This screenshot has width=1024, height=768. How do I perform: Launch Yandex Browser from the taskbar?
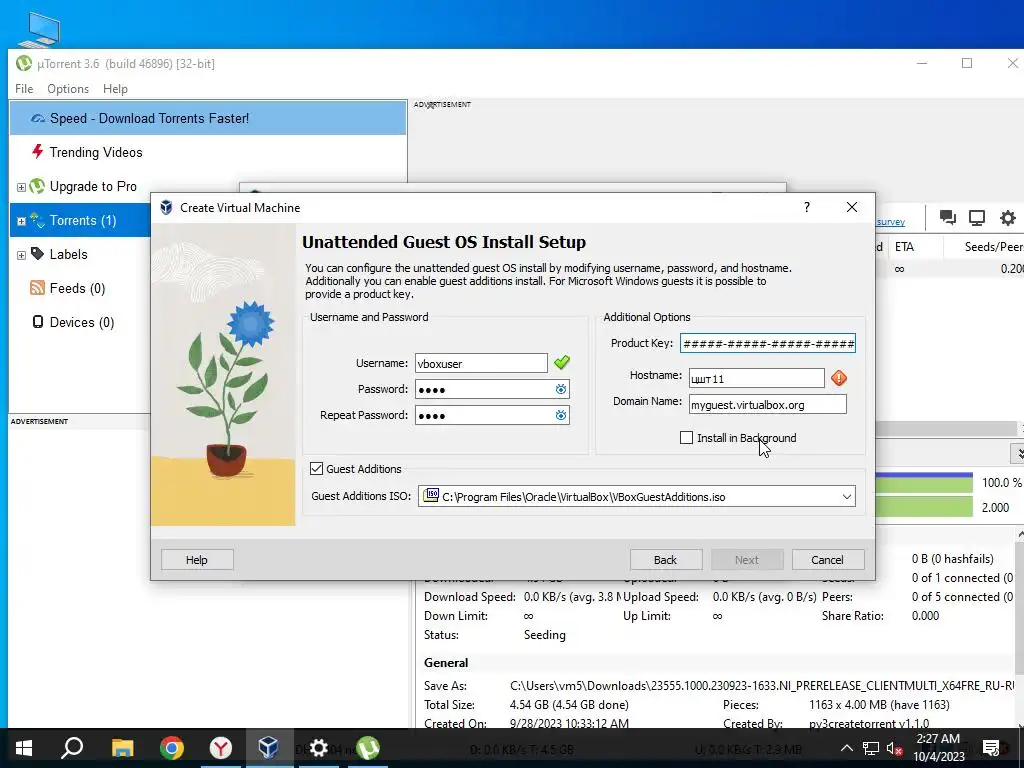(221, 748)
